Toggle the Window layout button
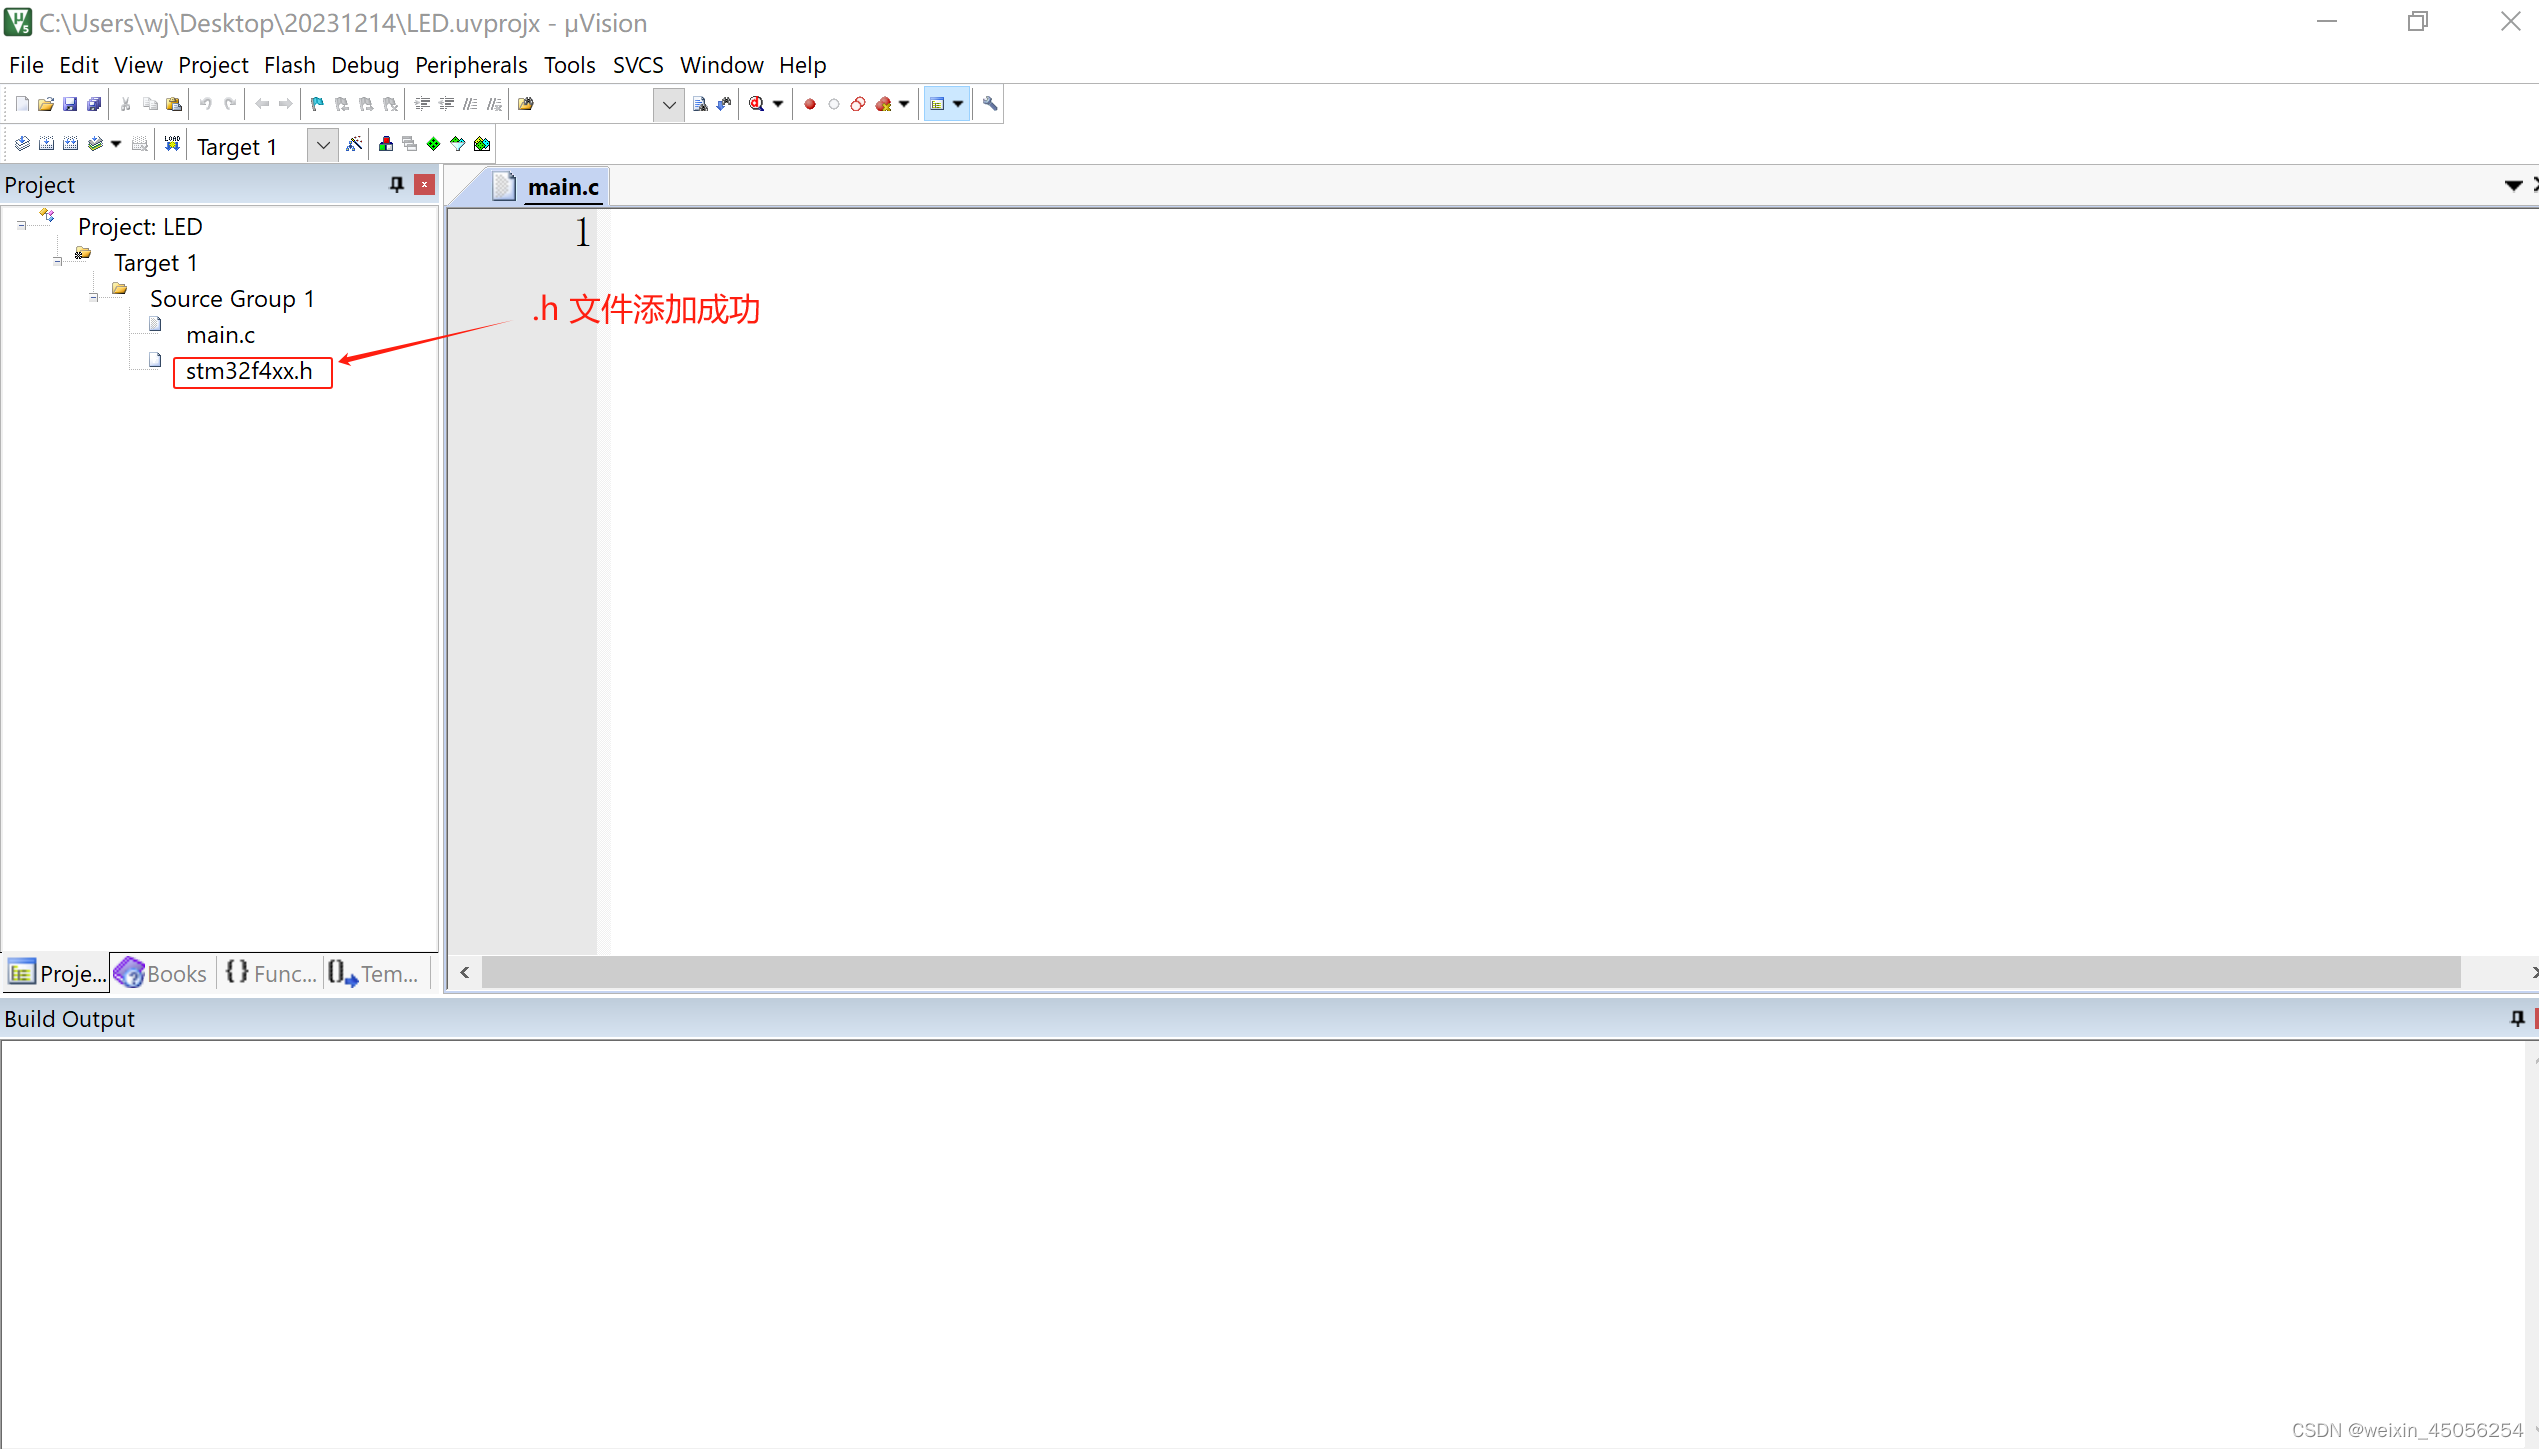 937,104
